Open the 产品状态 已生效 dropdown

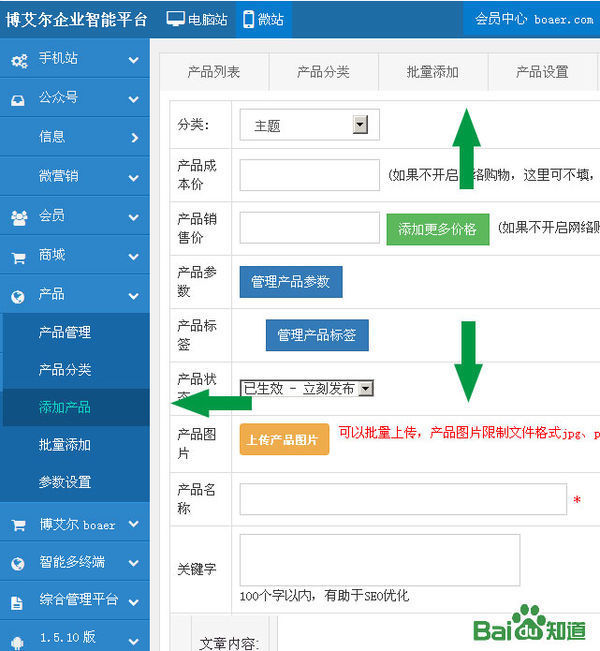tap(307, 388)
